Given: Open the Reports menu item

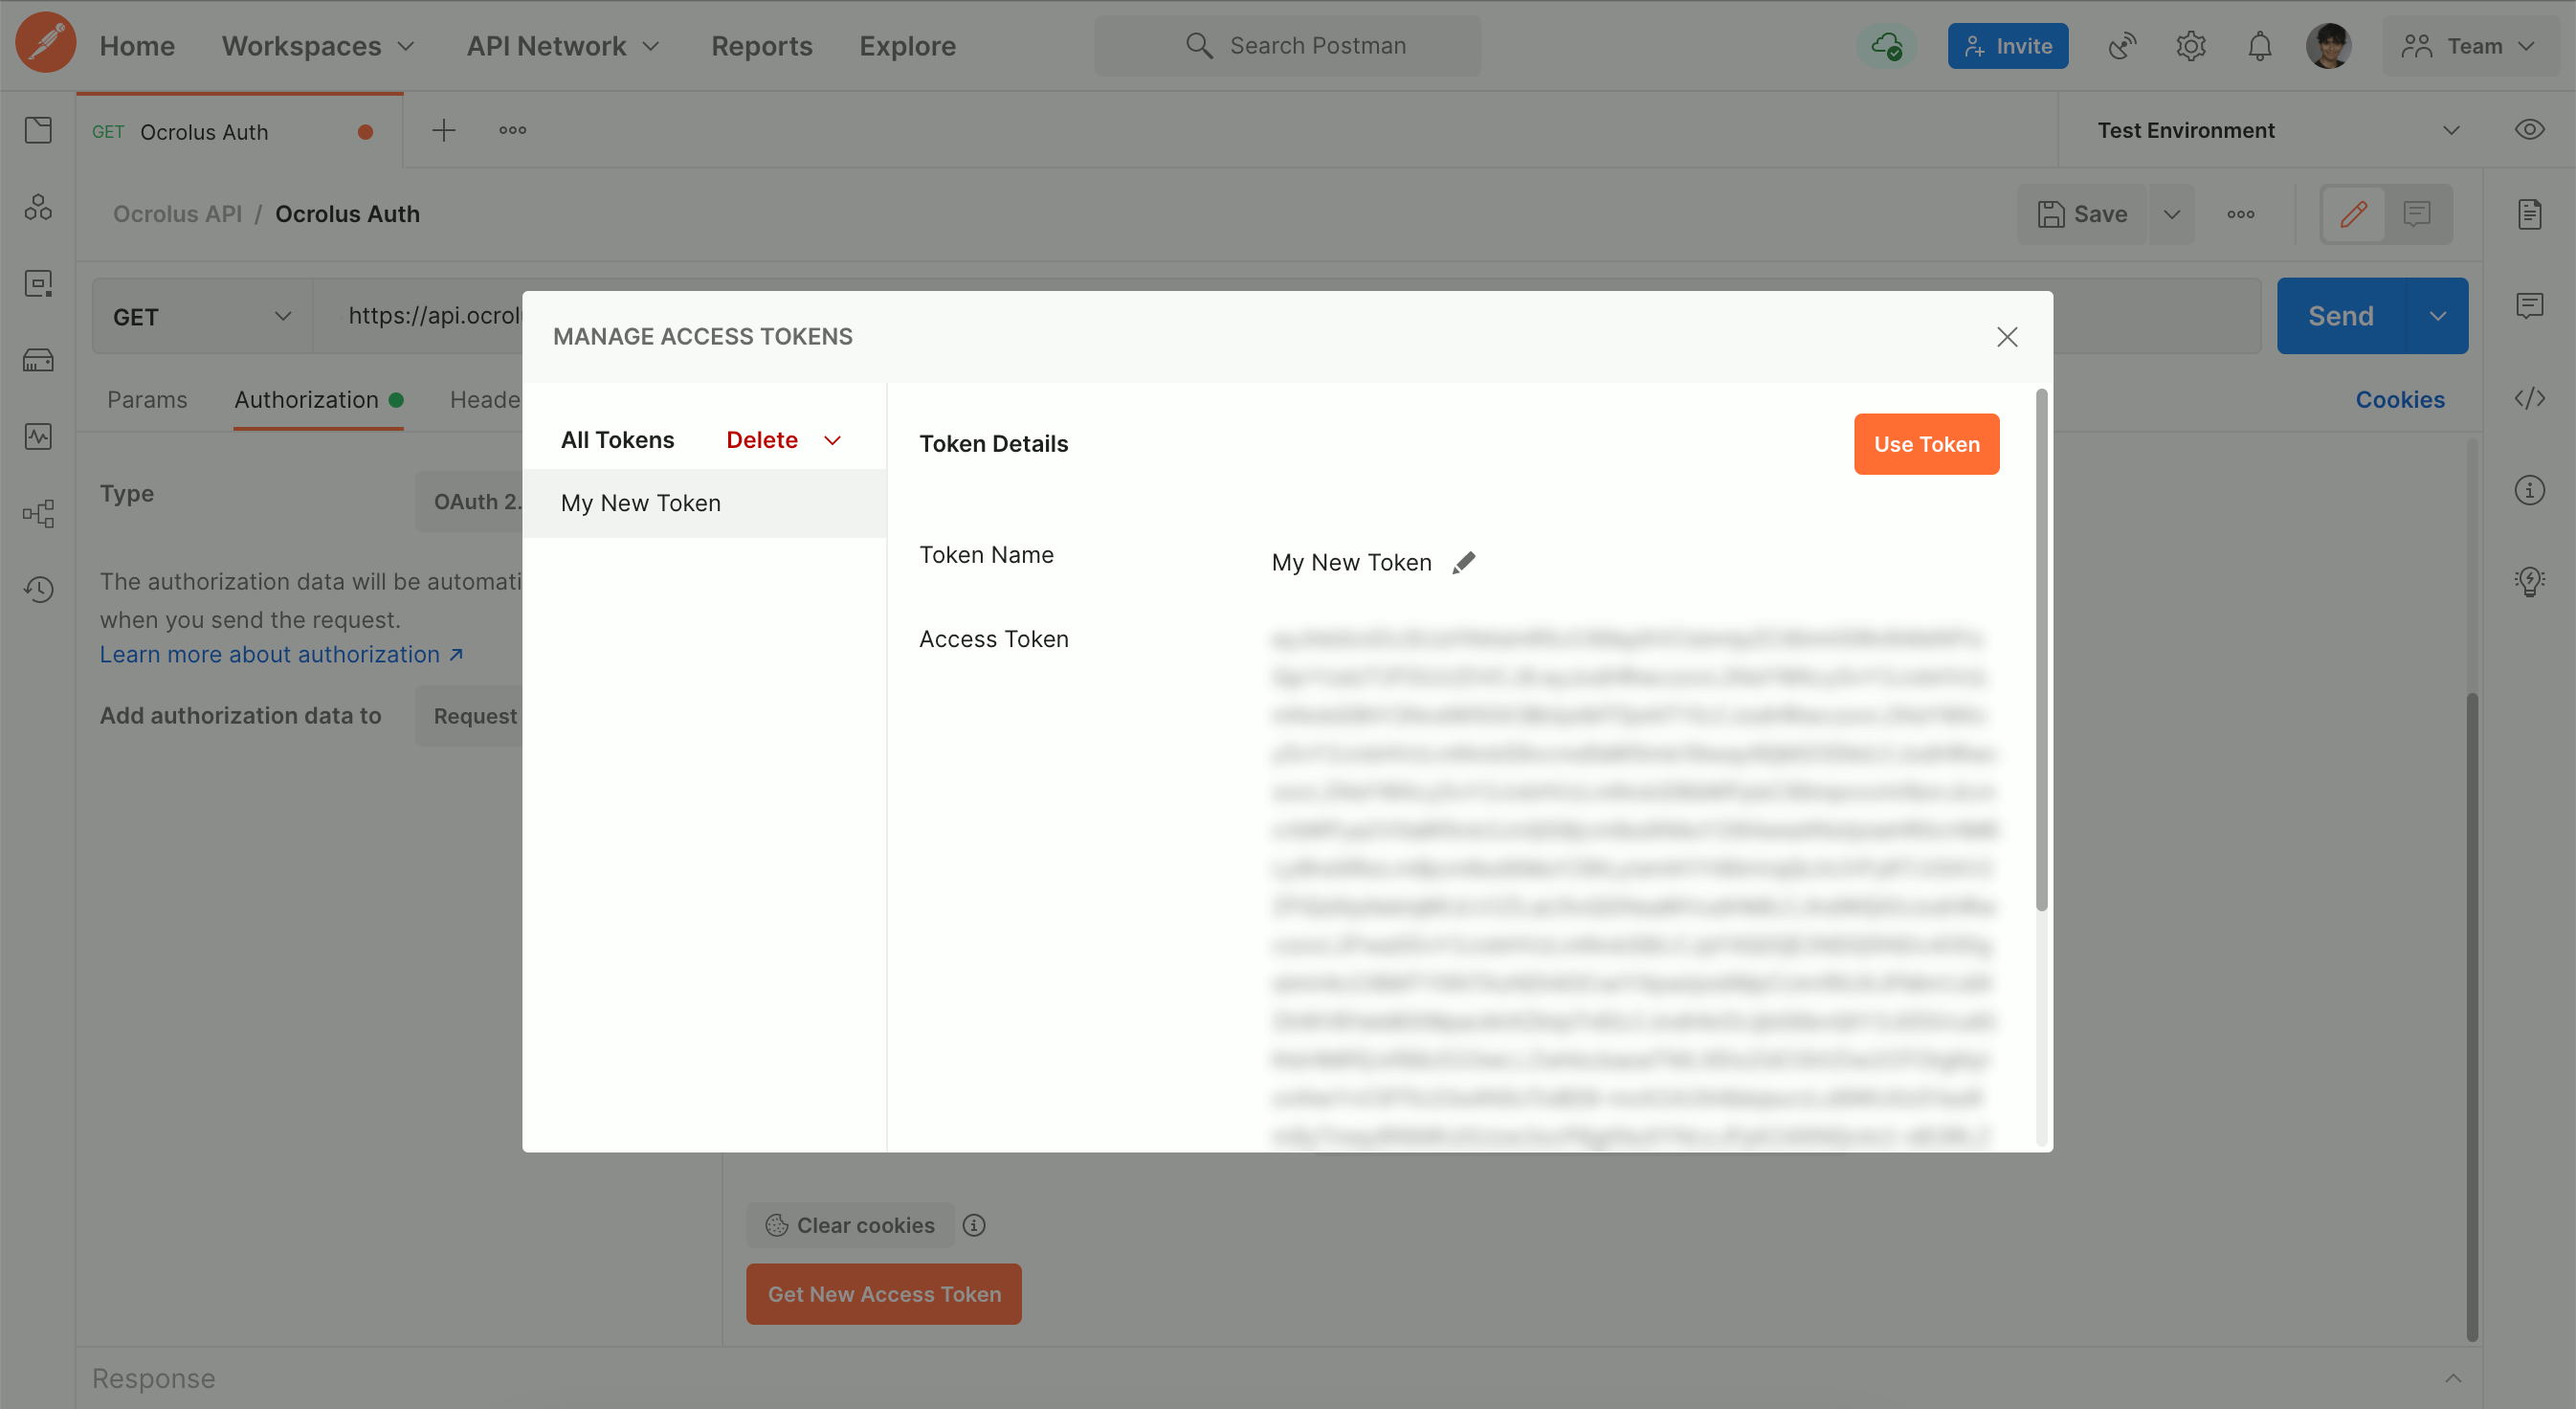Looking at the screenshot, I should click(761, 46).
